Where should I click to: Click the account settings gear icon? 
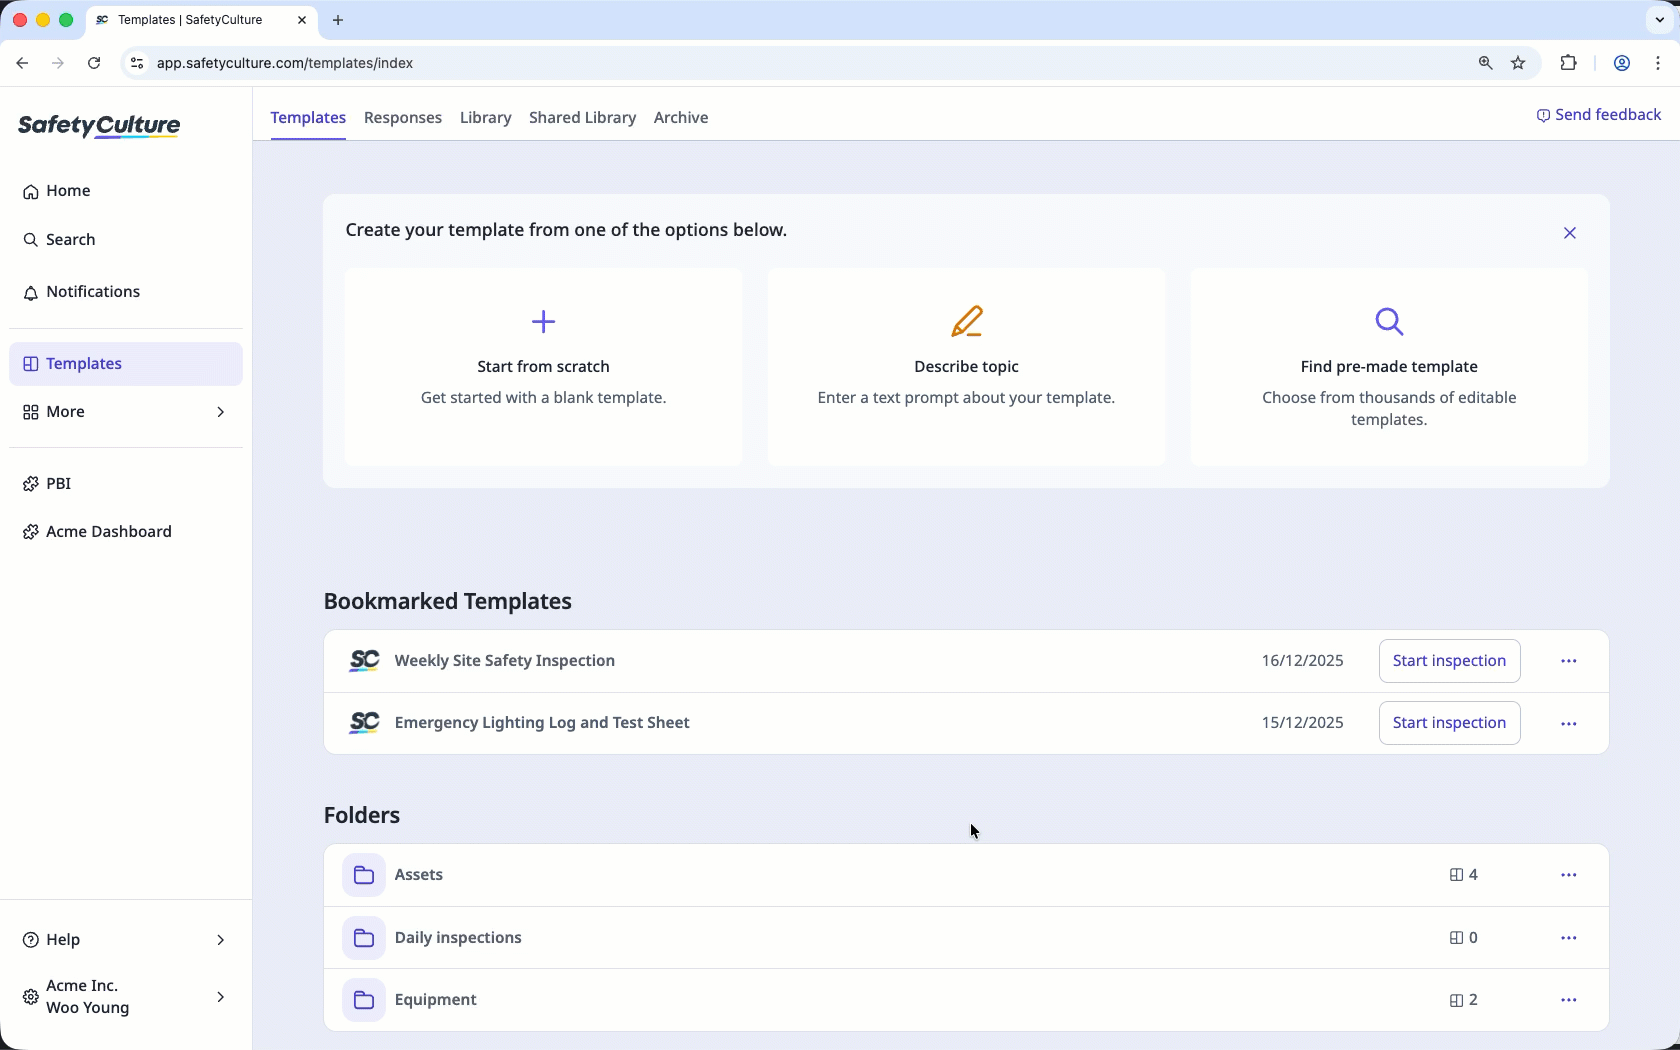click(x=31, y=997)
